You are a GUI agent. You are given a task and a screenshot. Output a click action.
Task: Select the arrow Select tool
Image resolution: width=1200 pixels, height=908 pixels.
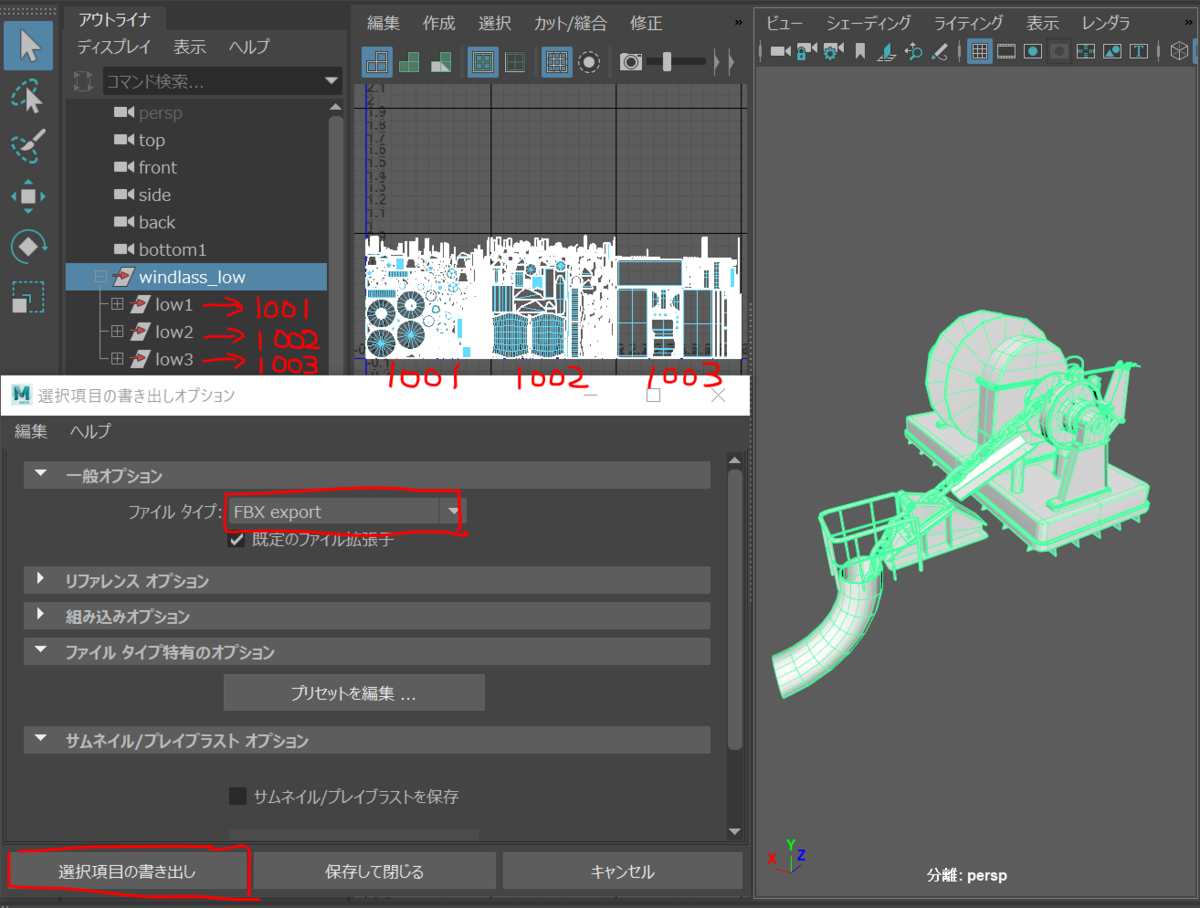pyautogui.click(x=28, y=45)
